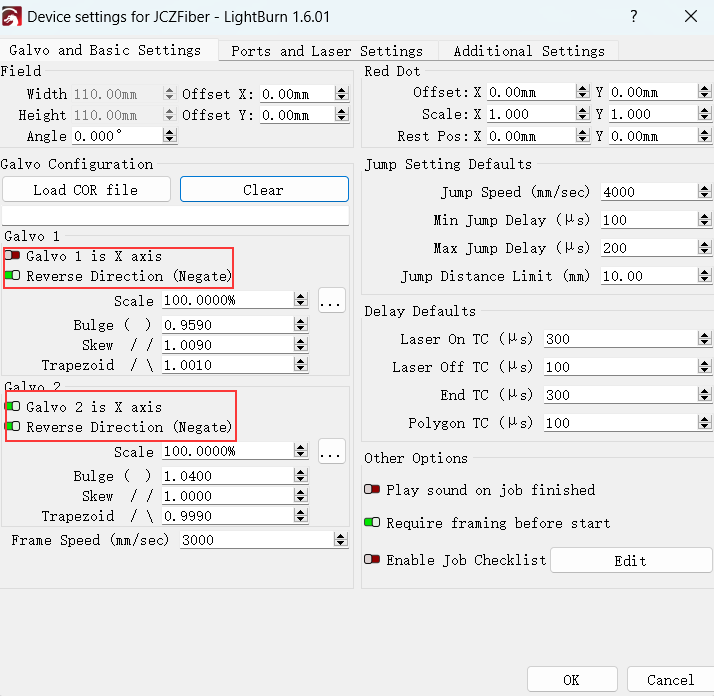The height and width of the screenshot is (696, 714).
Task: Click Jump Distance Limit input field
Action: pyautogui.click(x=649, y=276)
